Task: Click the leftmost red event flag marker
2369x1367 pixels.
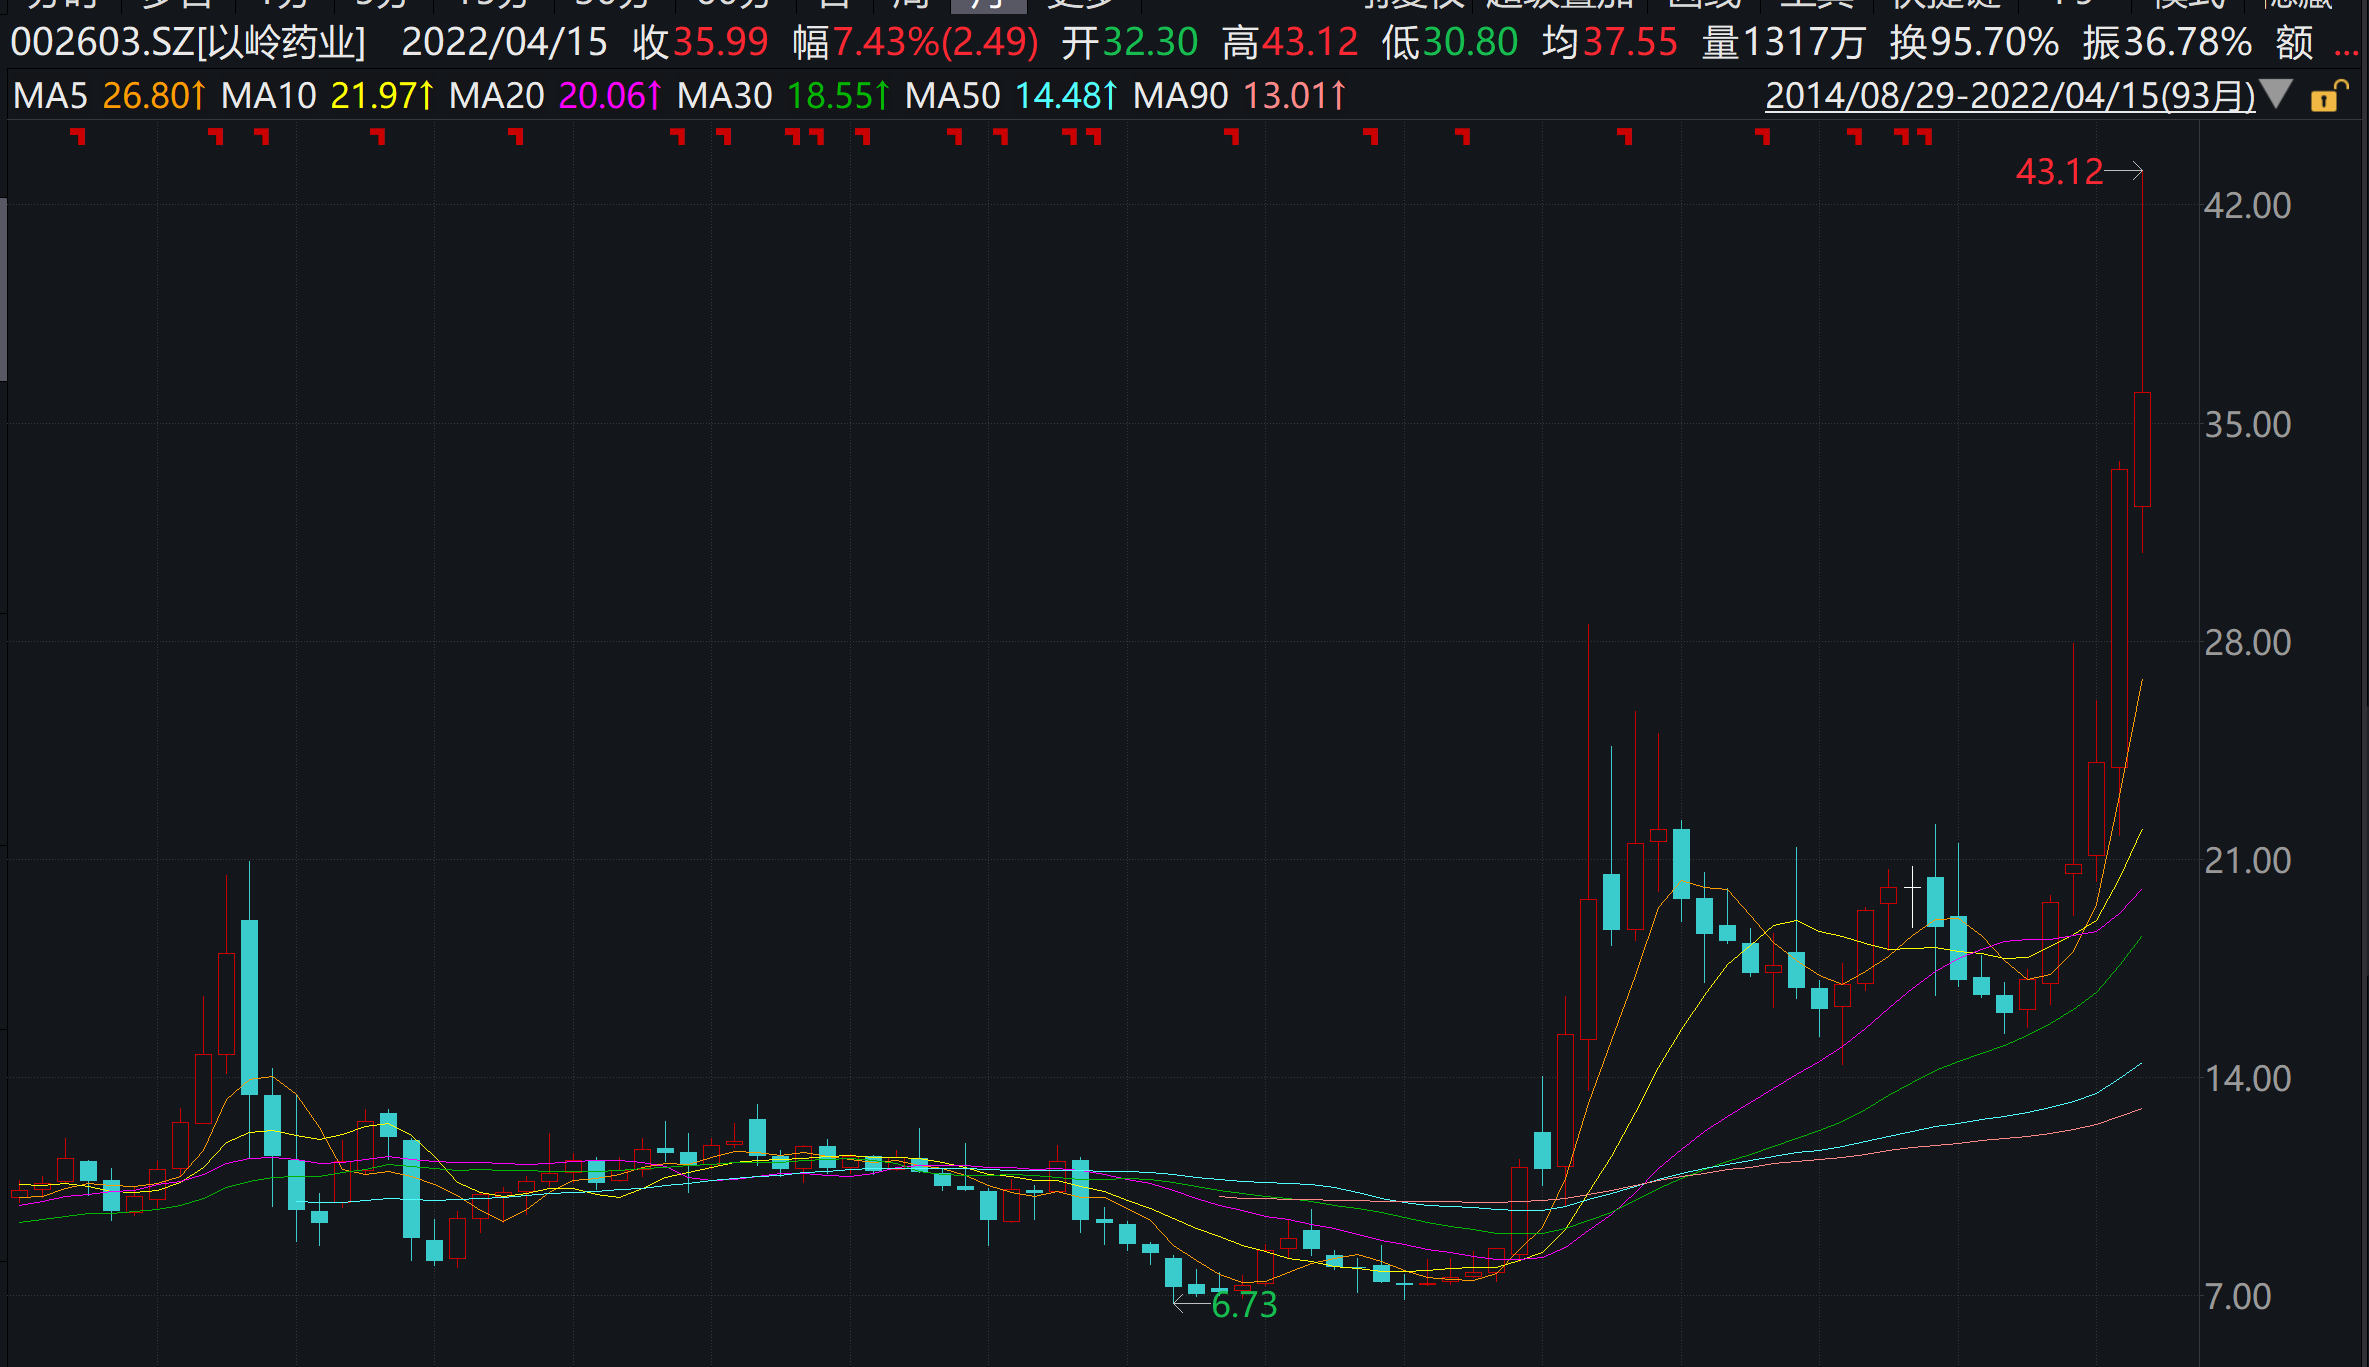Action: coord(79,136)
